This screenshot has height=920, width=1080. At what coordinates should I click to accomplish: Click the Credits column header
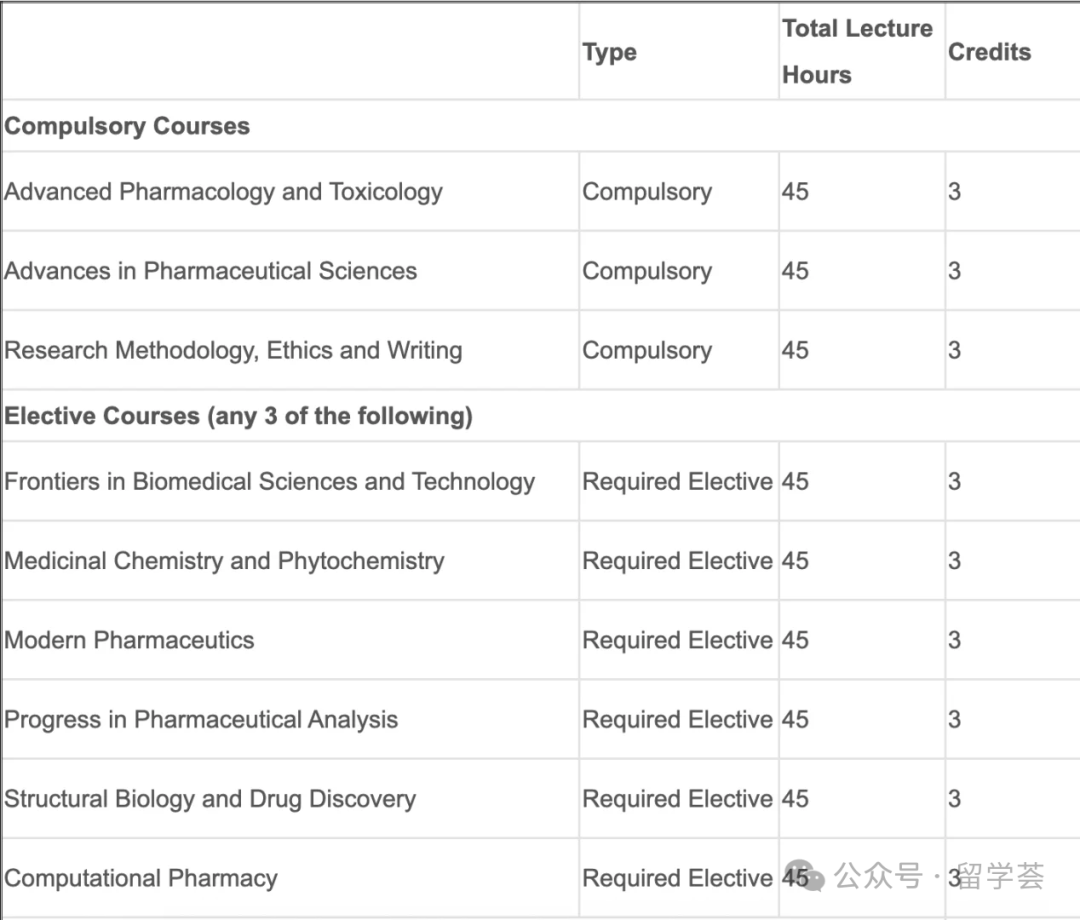[990, 52]
